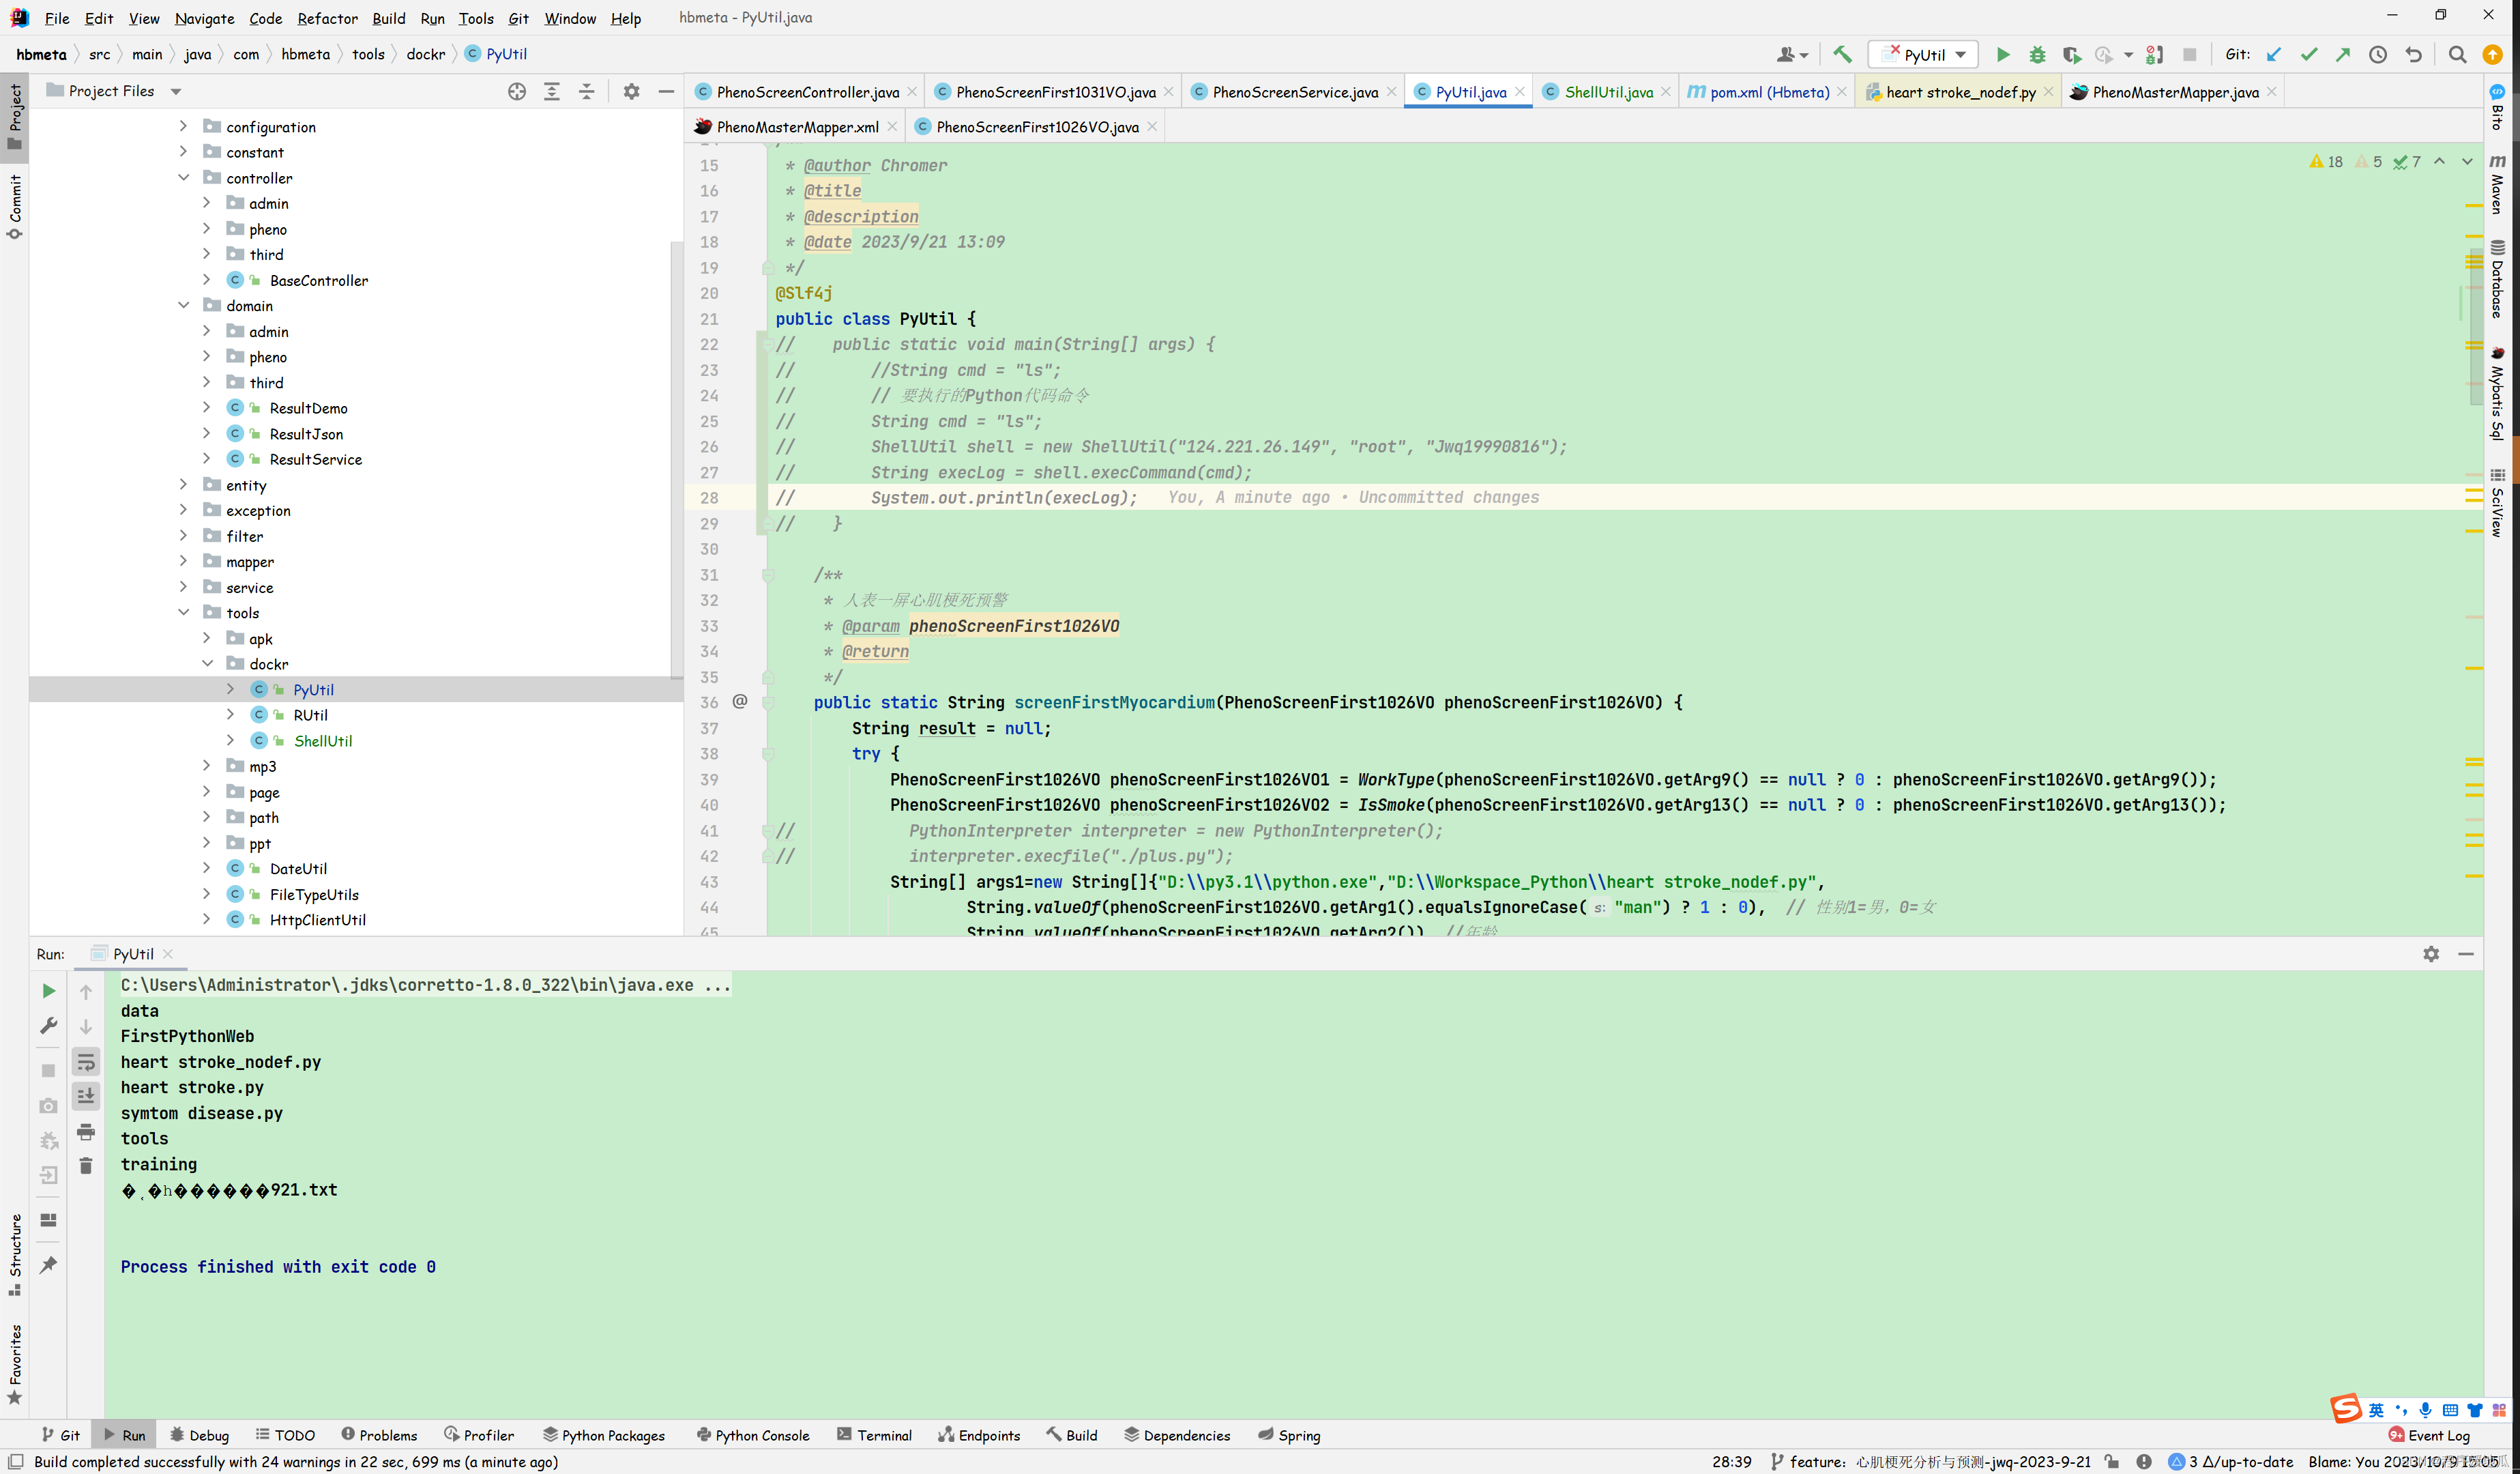Toggle scroll to end in the Run console
The width and height of the screenshot is (2520, 1474).
point(86,1097)
